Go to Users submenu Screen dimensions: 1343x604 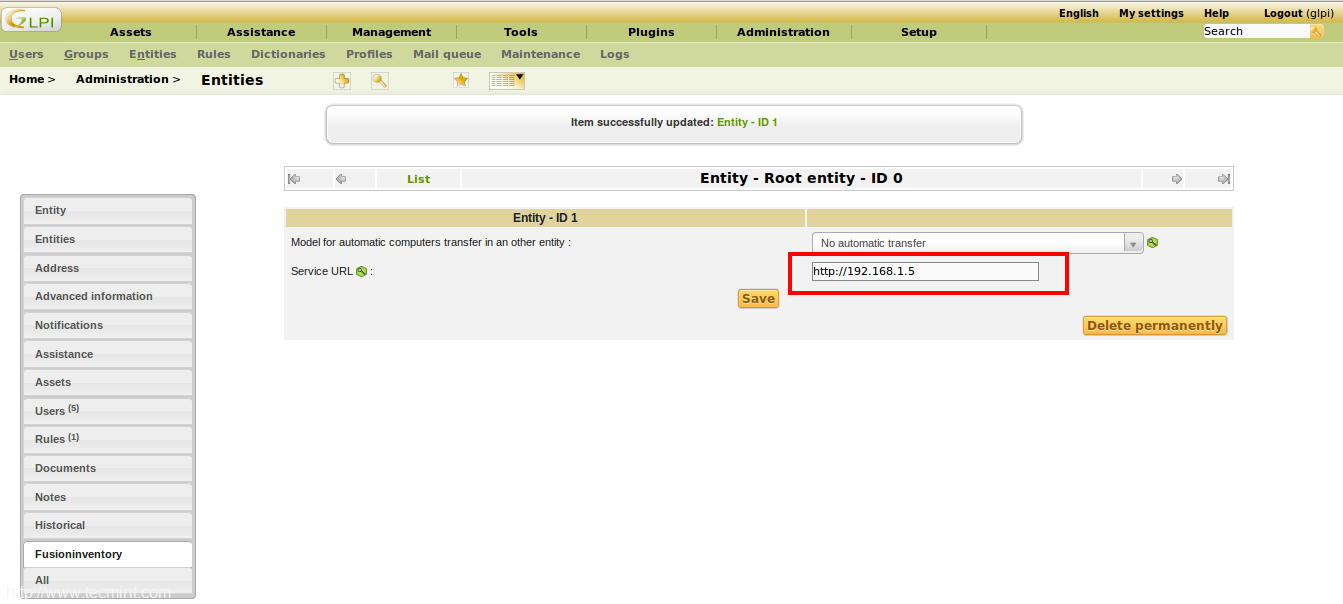(x=27, y=54)
